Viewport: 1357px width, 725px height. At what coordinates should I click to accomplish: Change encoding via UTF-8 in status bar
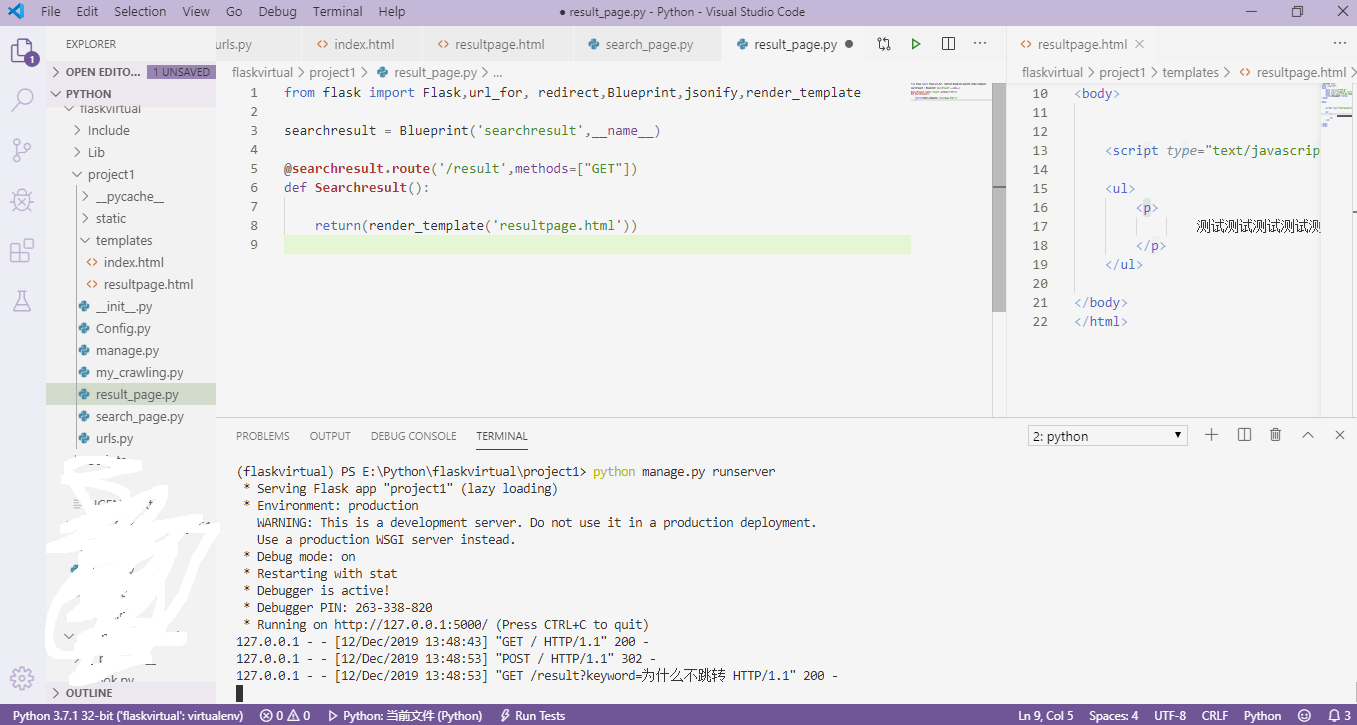tap(1170, 715)
